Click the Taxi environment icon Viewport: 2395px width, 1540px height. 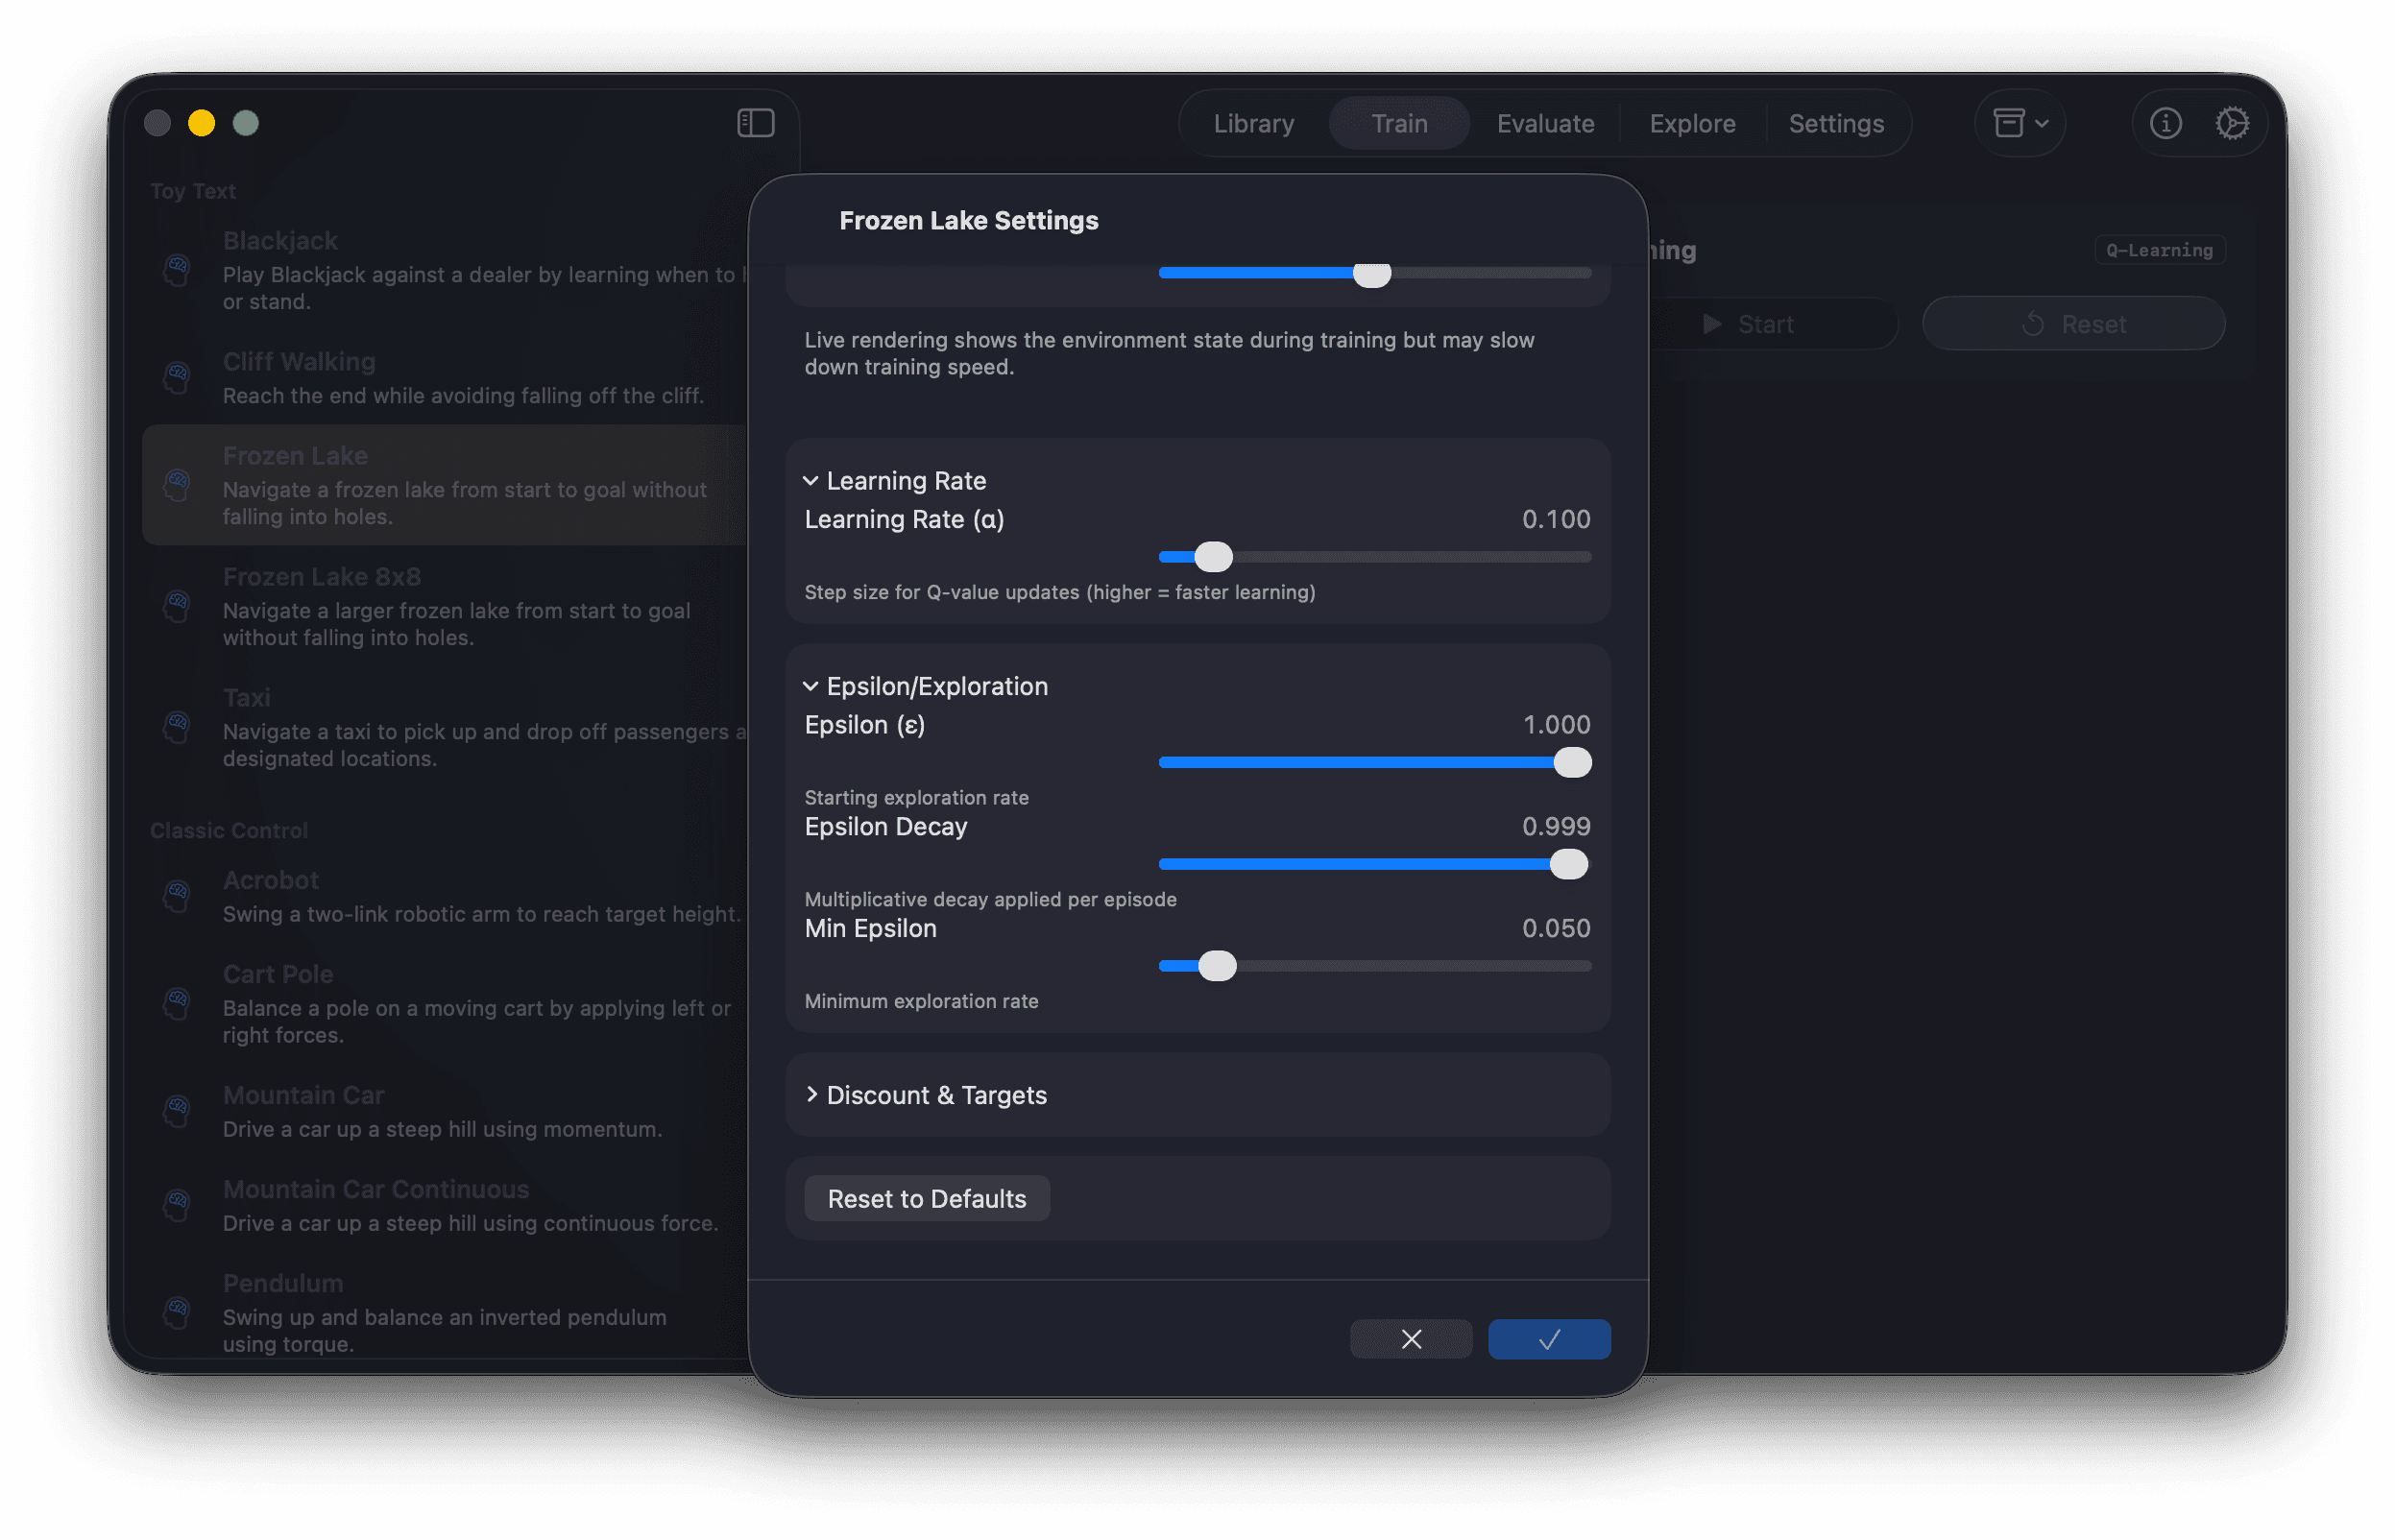pyautogui.click(x=178, y=726)
